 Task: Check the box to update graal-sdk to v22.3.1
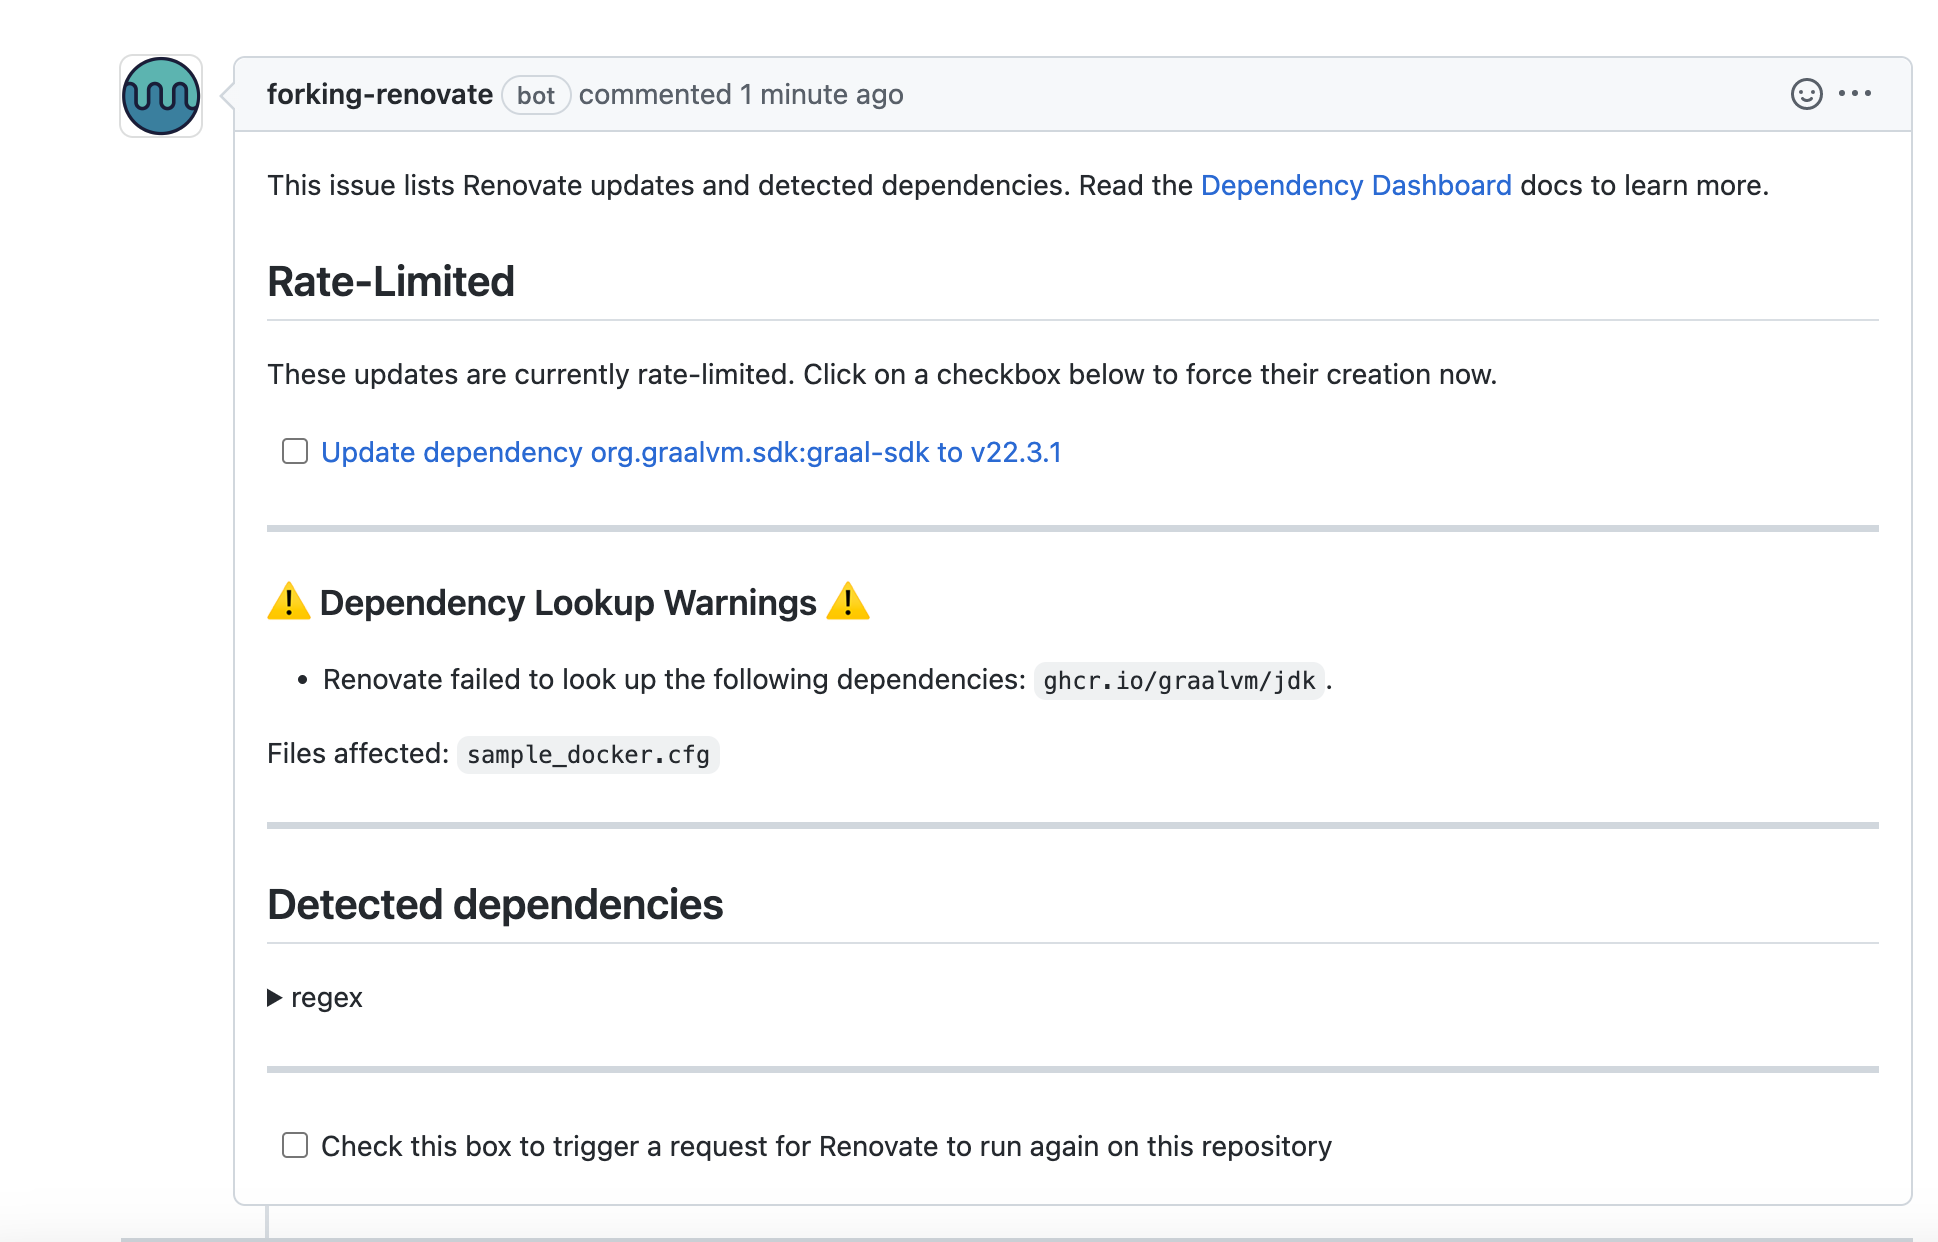[x=295, y=452]
